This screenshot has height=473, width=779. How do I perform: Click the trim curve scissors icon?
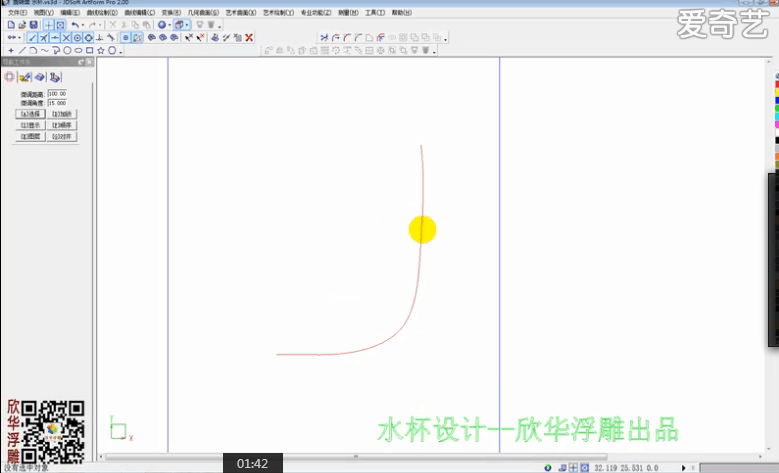[324, 37]
